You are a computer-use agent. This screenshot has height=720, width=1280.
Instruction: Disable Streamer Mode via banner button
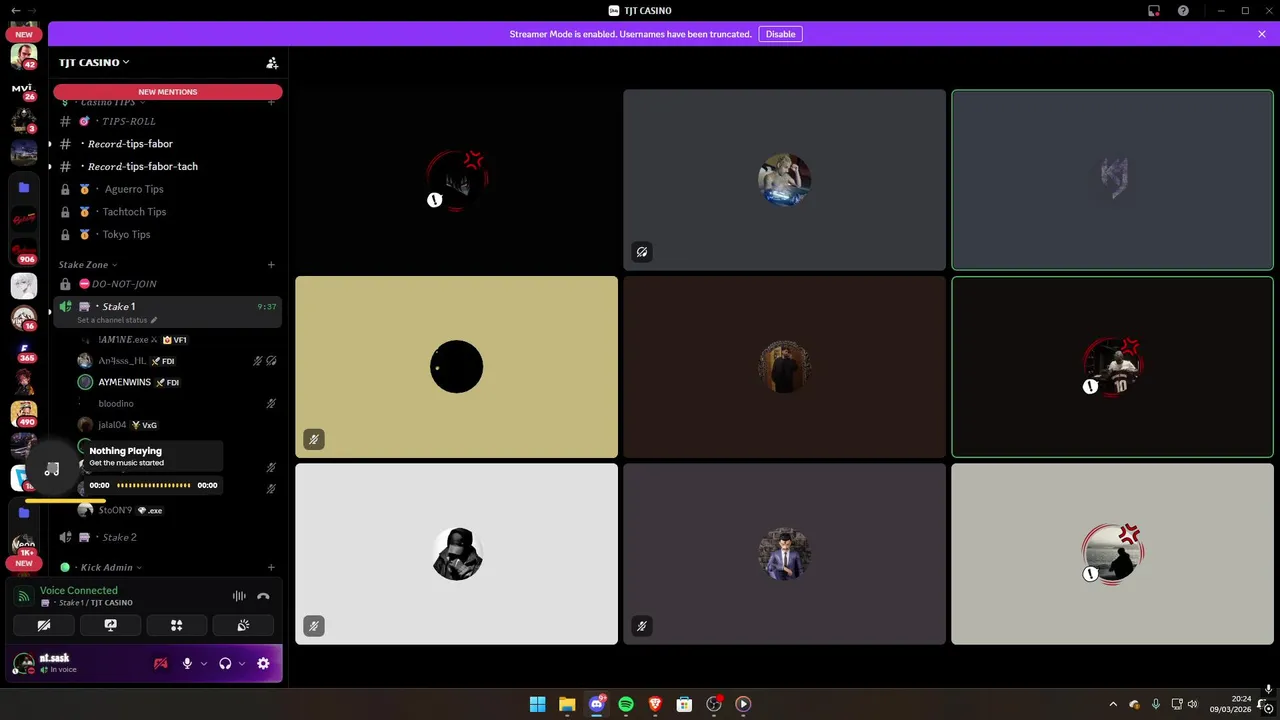(x=780, y=34)
